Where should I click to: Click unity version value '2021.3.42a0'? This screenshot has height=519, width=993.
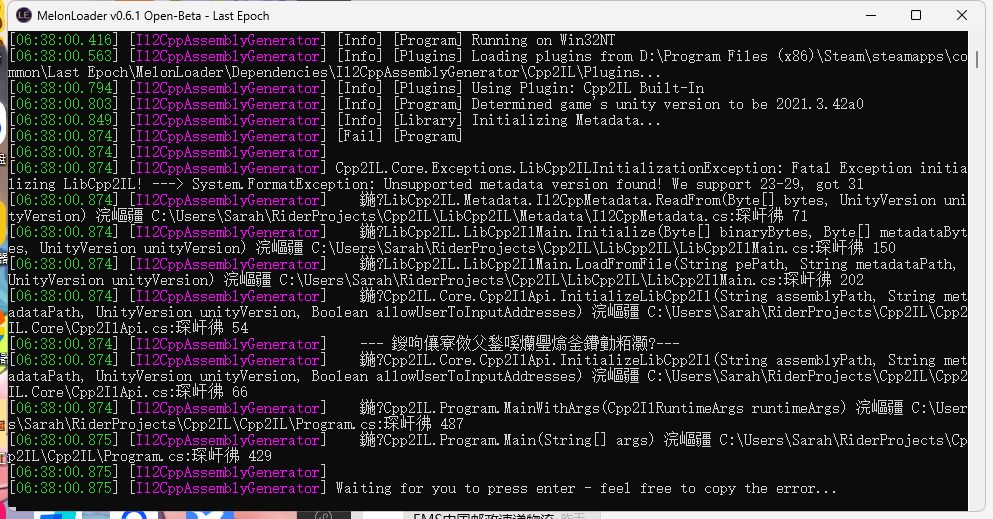(820, 104)
